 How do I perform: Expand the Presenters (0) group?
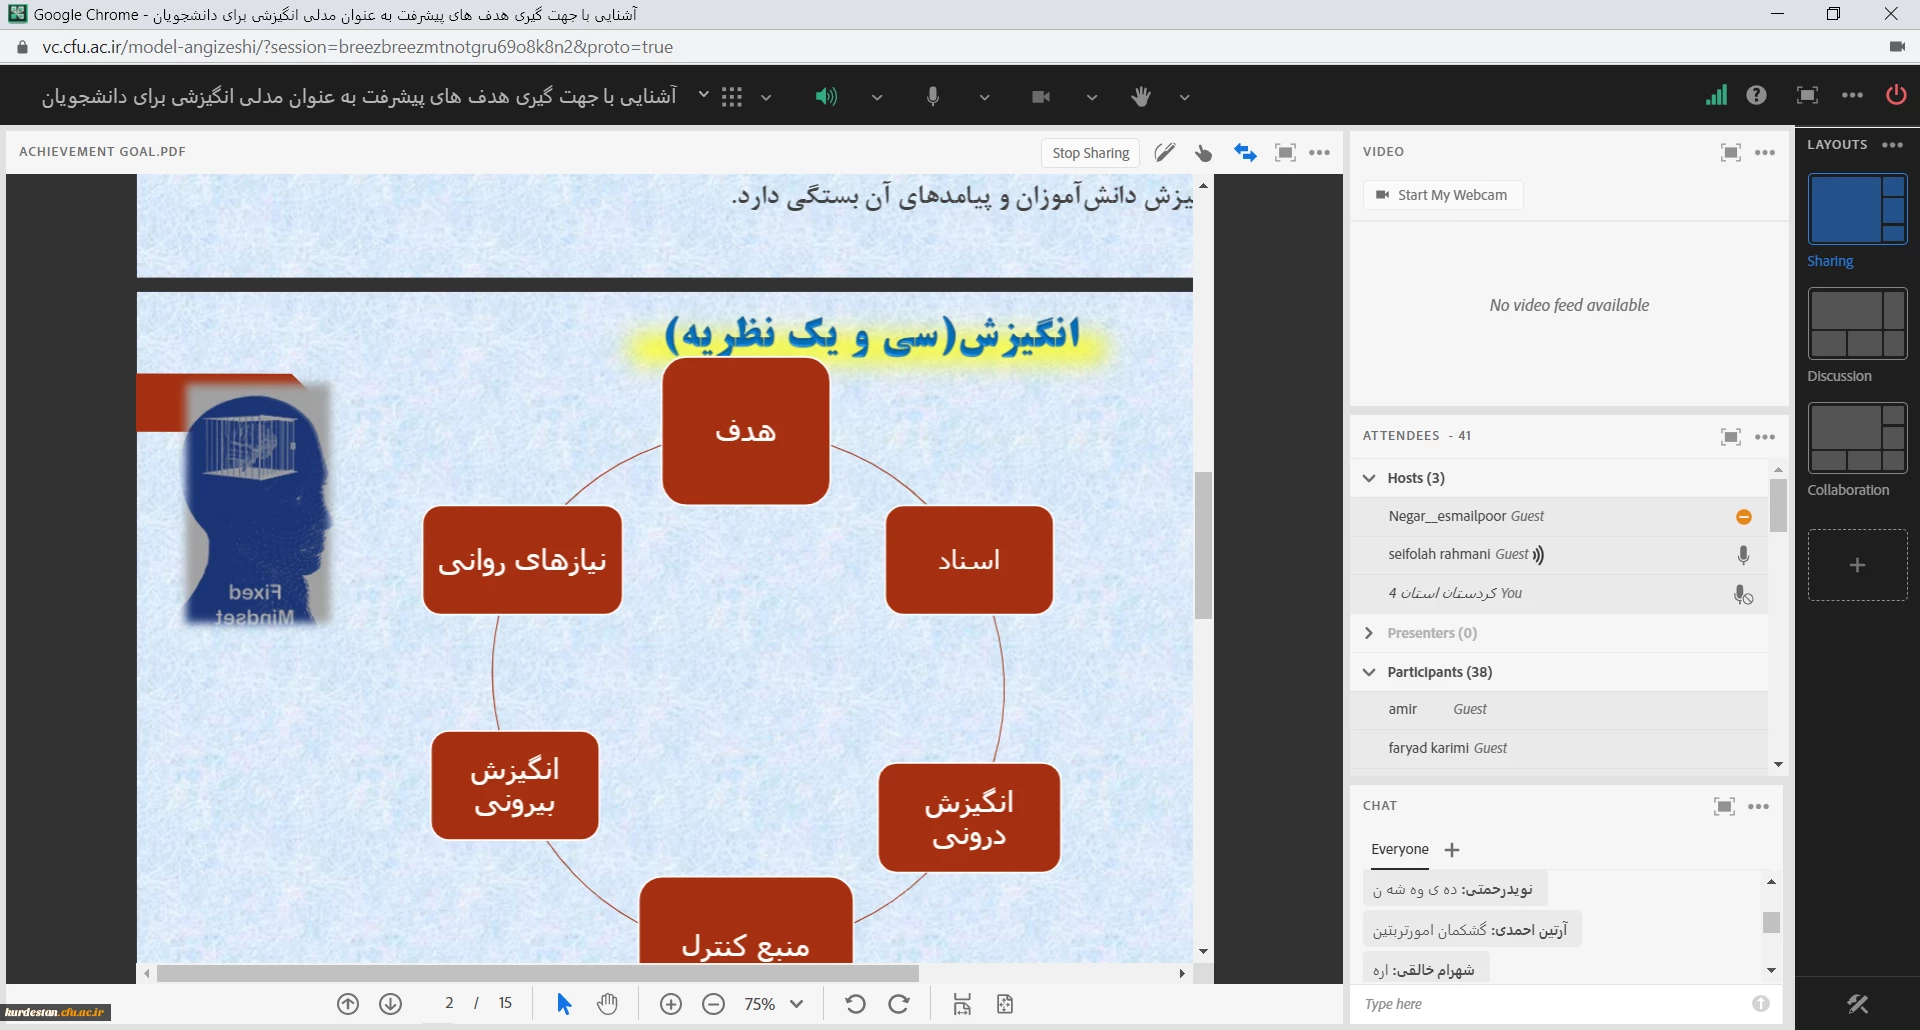(x=1369, y=633)
